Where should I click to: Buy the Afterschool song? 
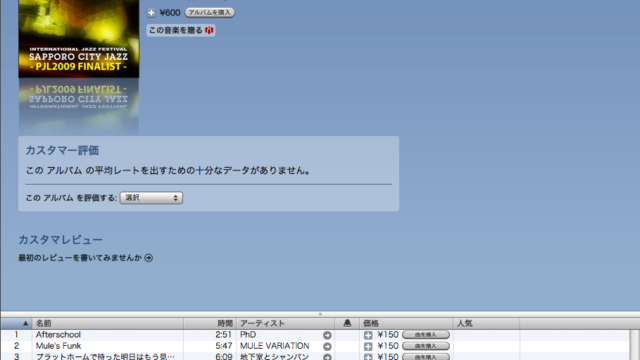pyautogui.click(x=426, y=335)
